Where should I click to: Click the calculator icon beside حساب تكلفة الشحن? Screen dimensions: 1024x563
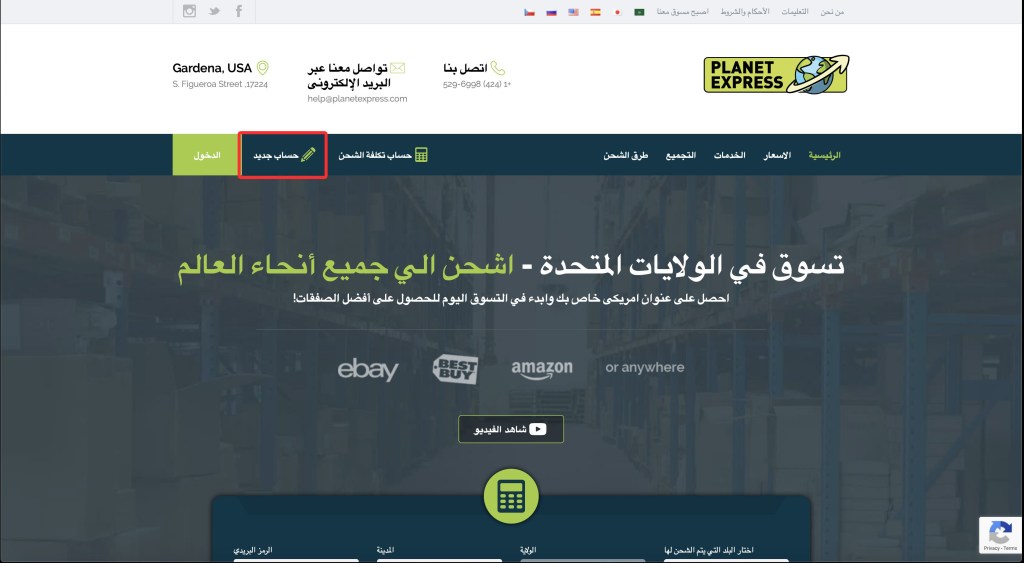(421, 155)
